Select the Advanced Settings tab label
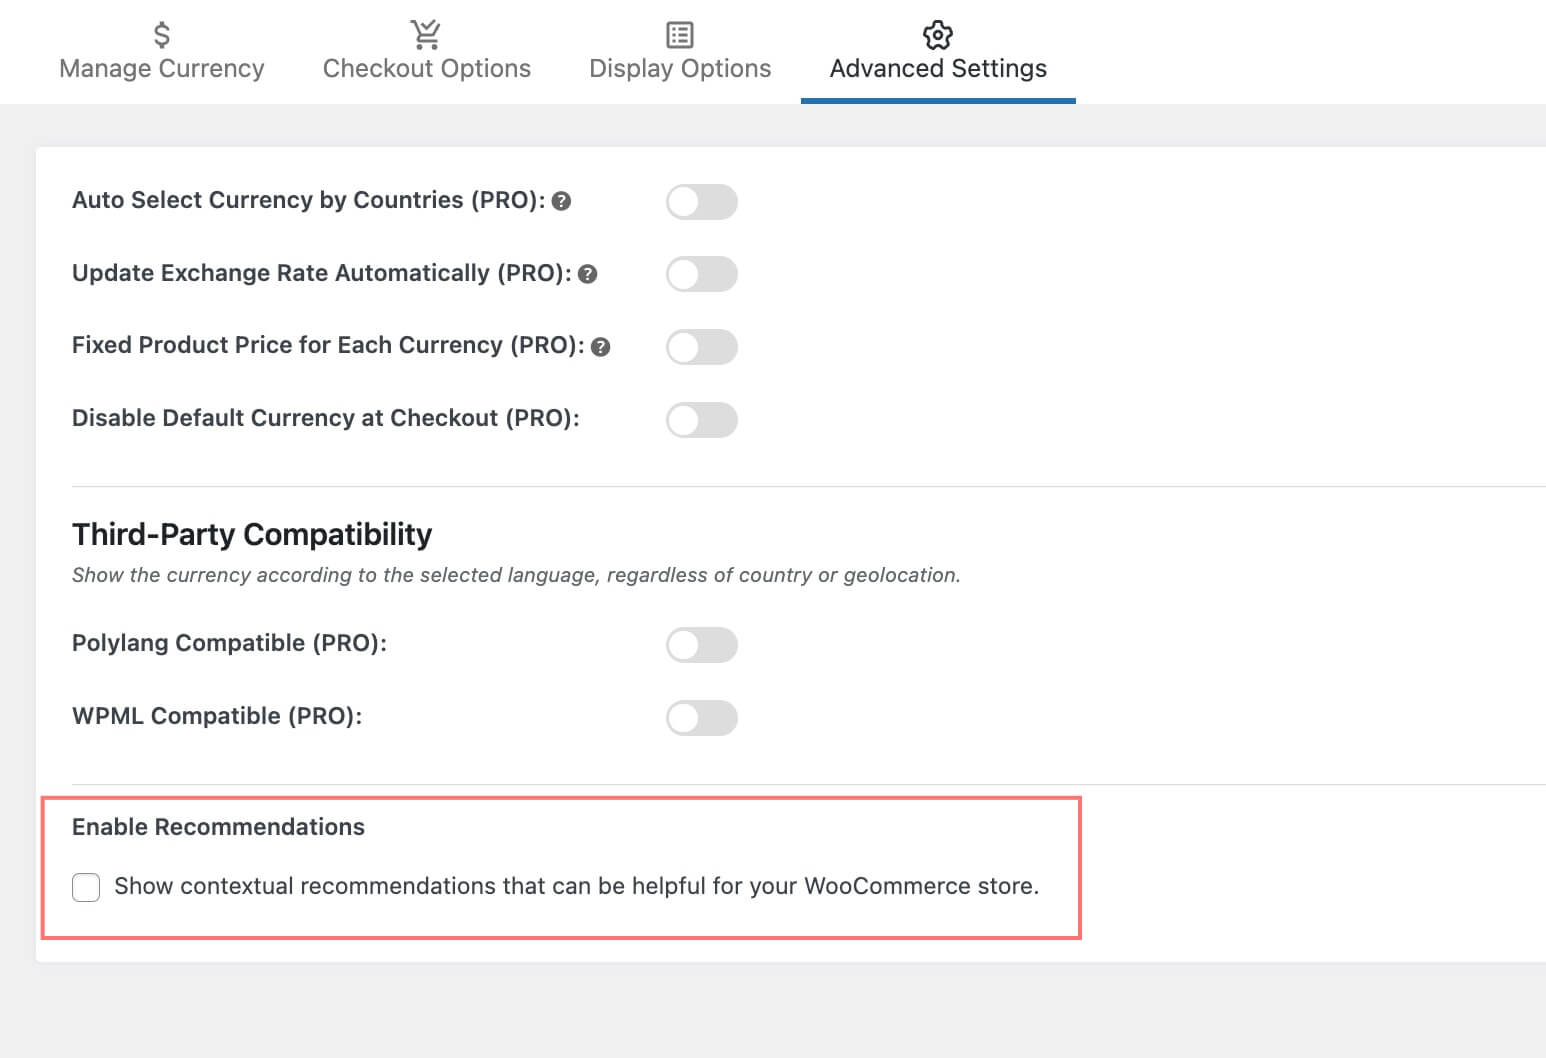The width and height of the screenshot is (1546, 1058). coord(938,69)
